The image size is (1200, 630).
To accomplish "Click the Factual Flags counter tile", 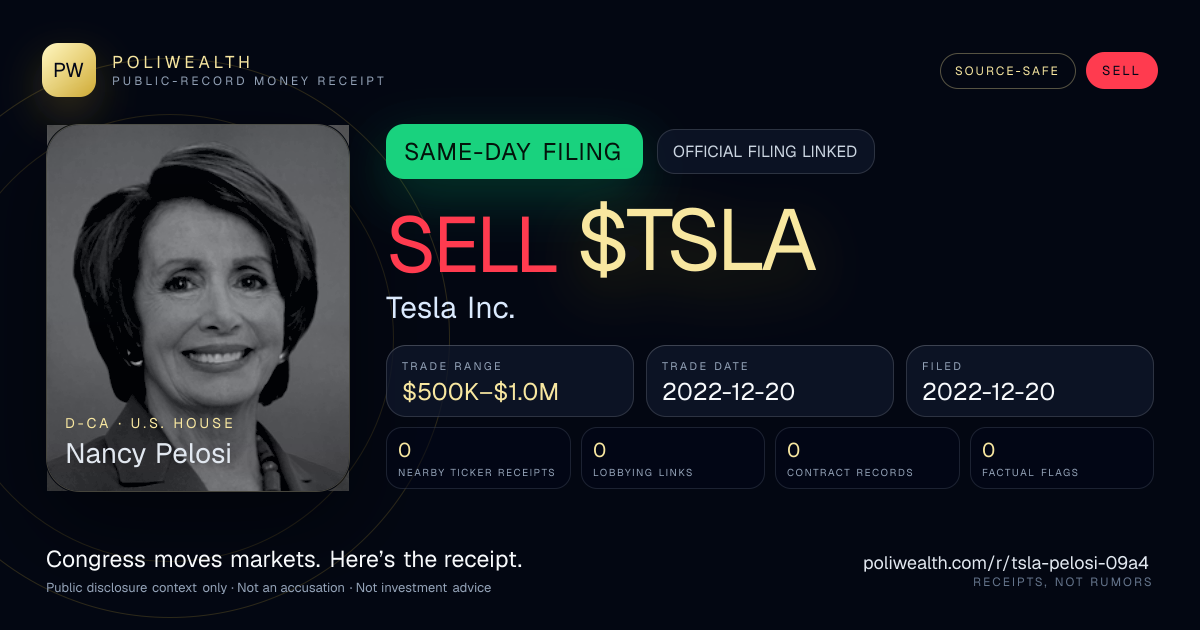I will [1062, 458].
